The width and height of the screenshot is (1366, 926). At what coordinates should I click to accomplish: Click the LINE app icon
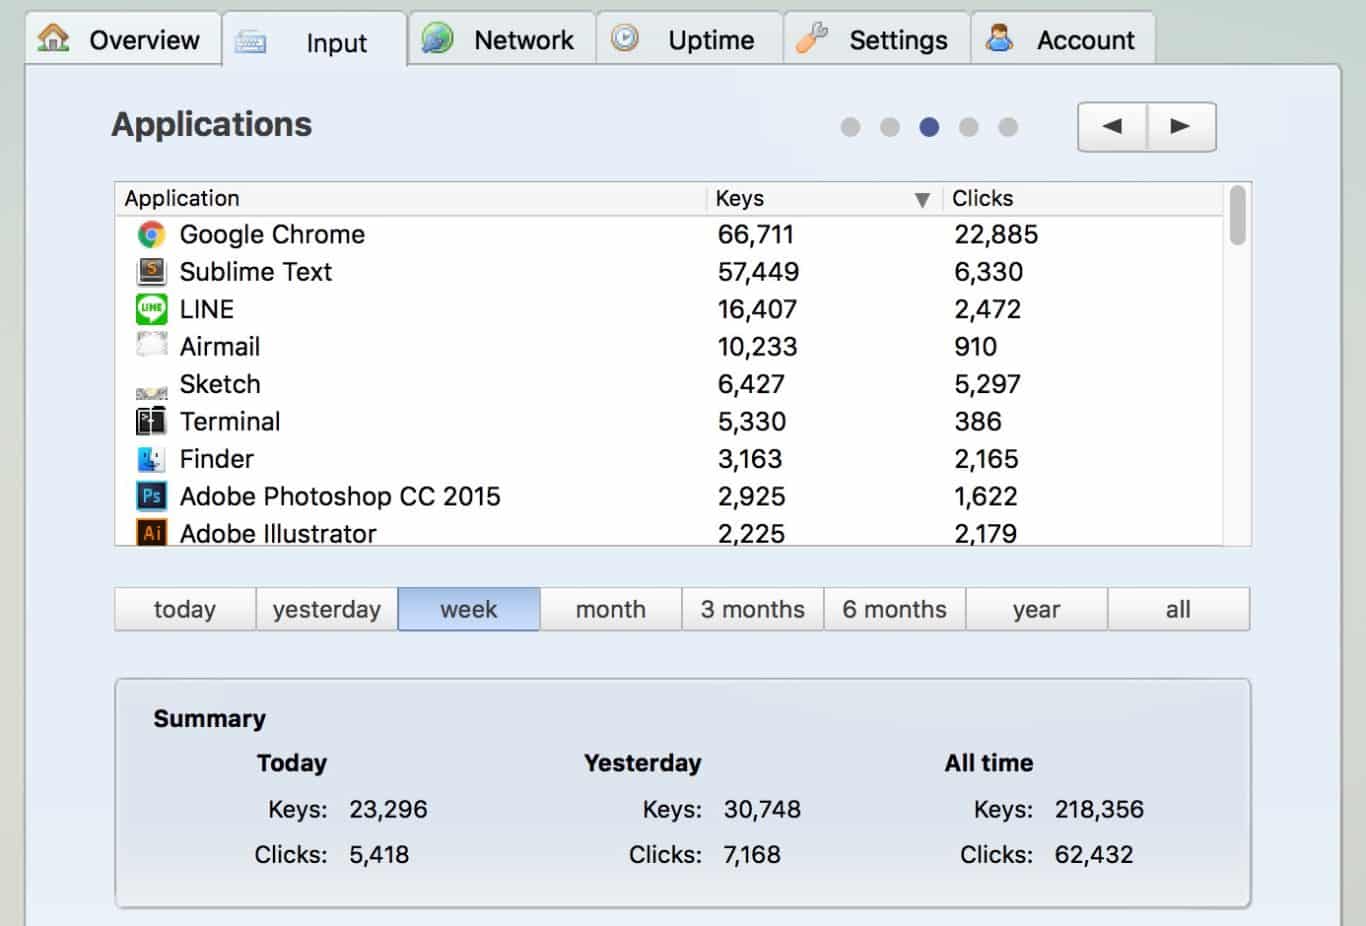[x=151, y=309]
